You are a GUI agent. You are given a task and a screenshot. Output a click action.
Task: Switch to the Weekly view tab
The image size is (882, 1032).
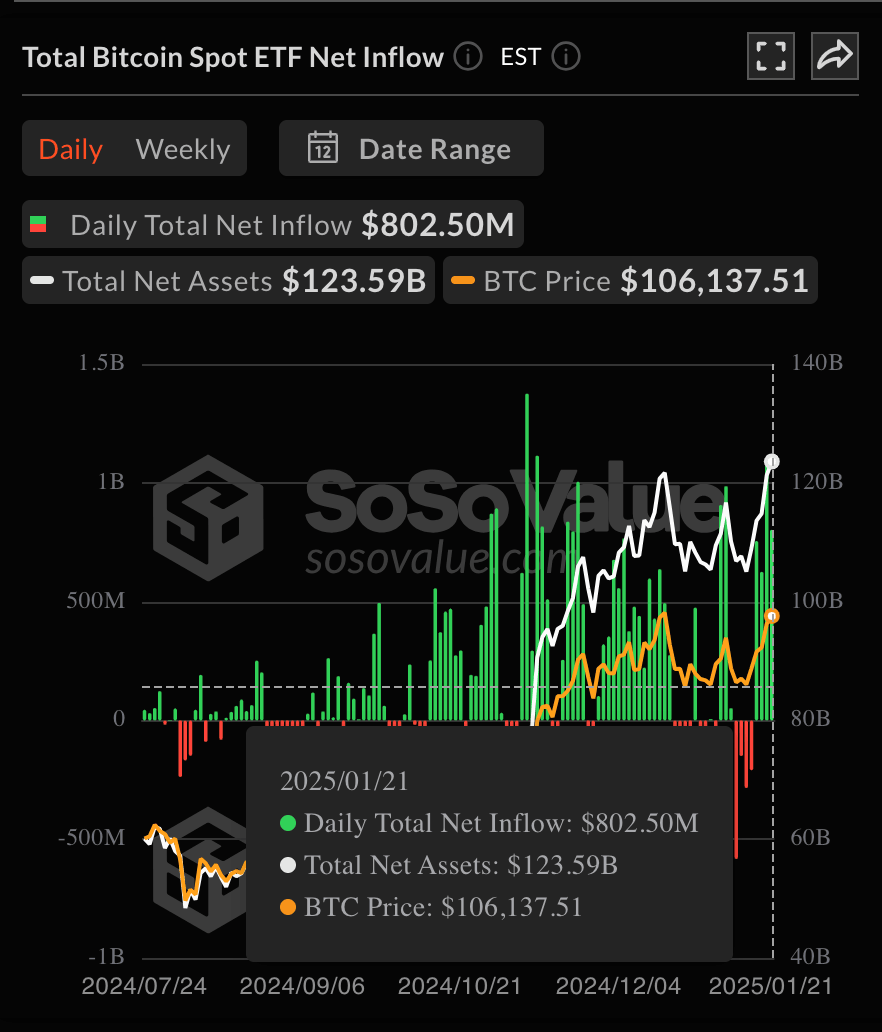click(x=183, y=149)
